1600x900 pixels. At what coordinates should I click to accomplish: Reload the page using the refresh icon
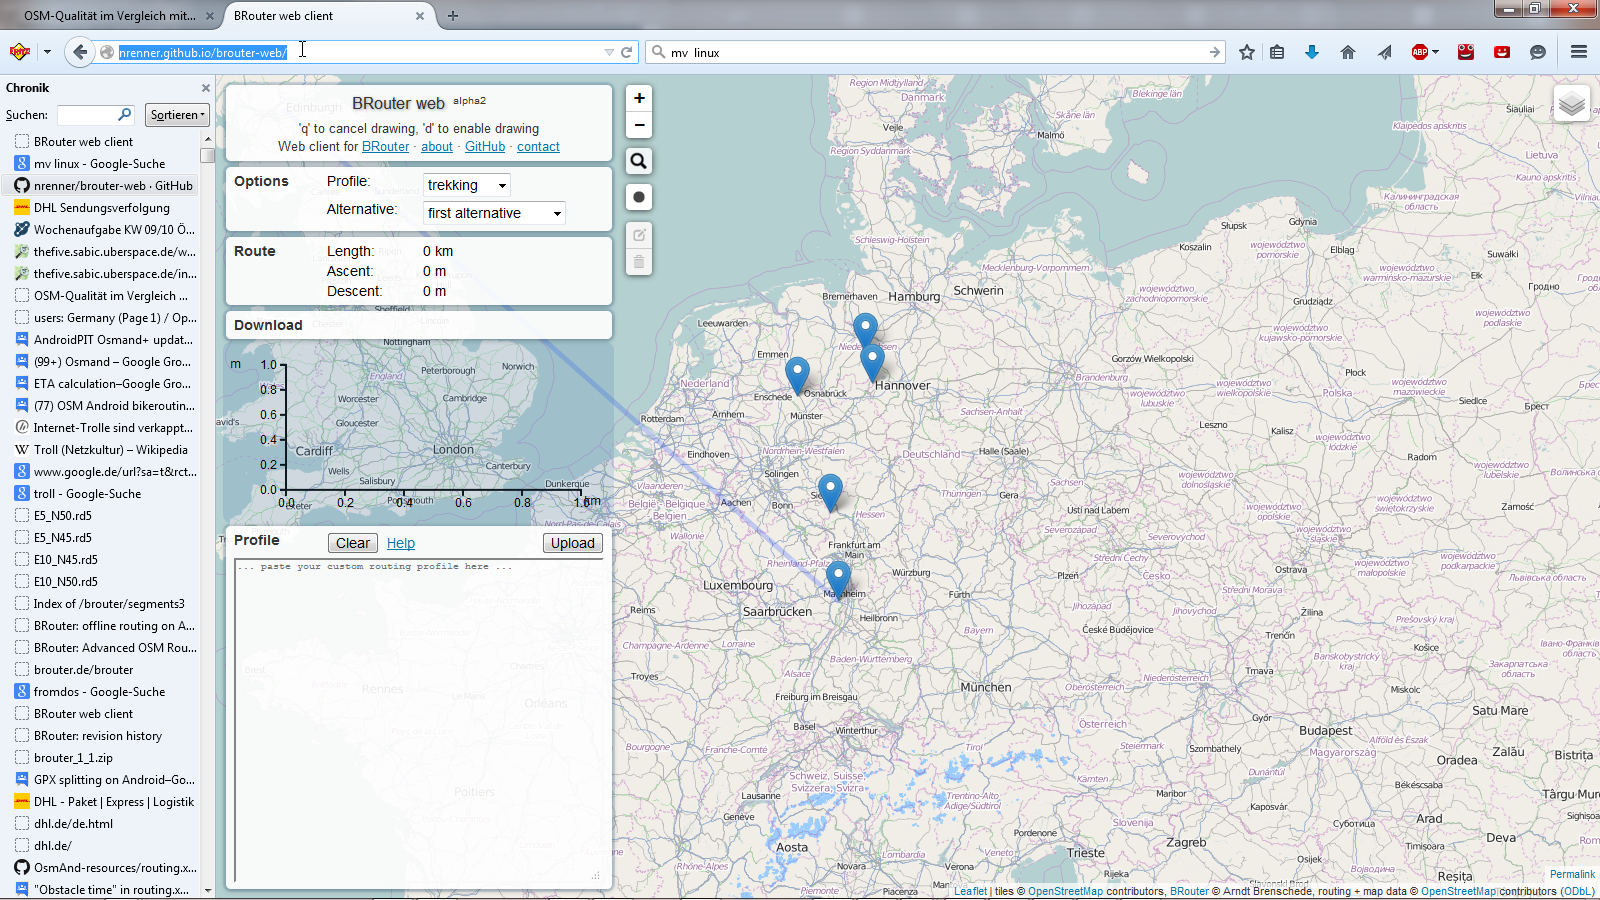[x=627, y=52]
